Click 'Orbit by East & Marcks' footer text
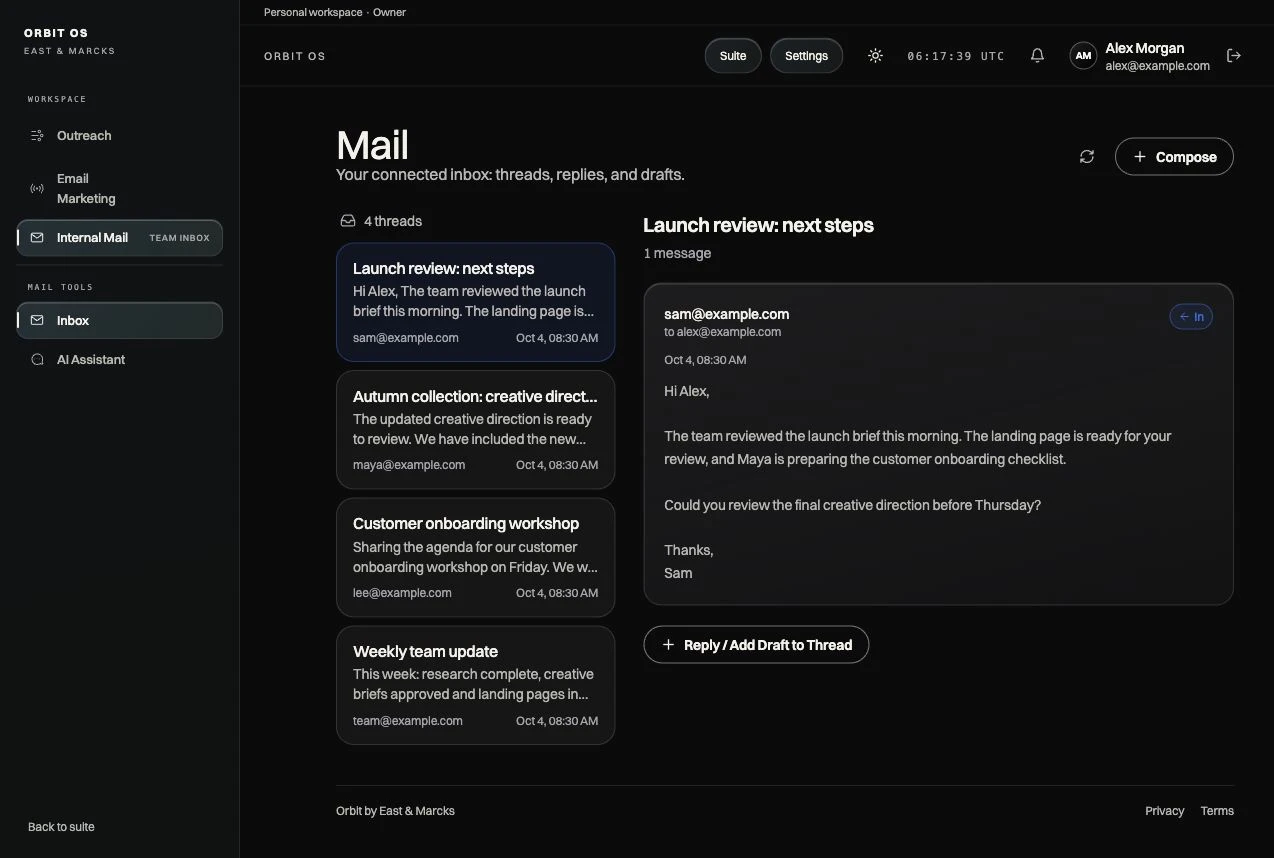Image resolution: width=1274 pixels, height=858 pixels. click(x=395, y=811)
